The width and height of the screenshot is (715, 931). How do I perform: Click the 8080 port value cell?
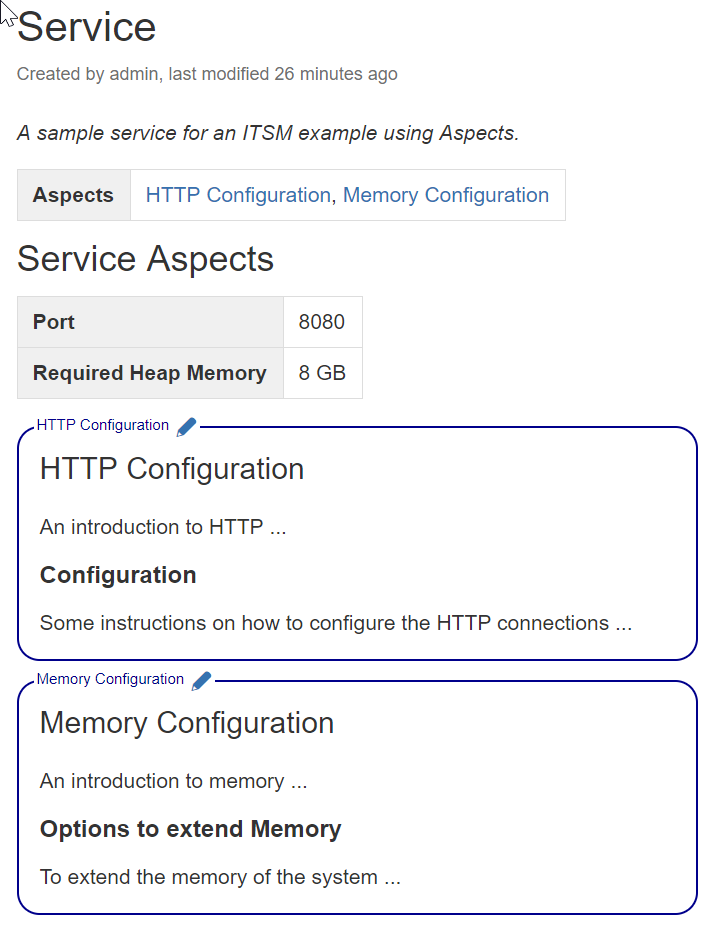(x=322, y=322)
